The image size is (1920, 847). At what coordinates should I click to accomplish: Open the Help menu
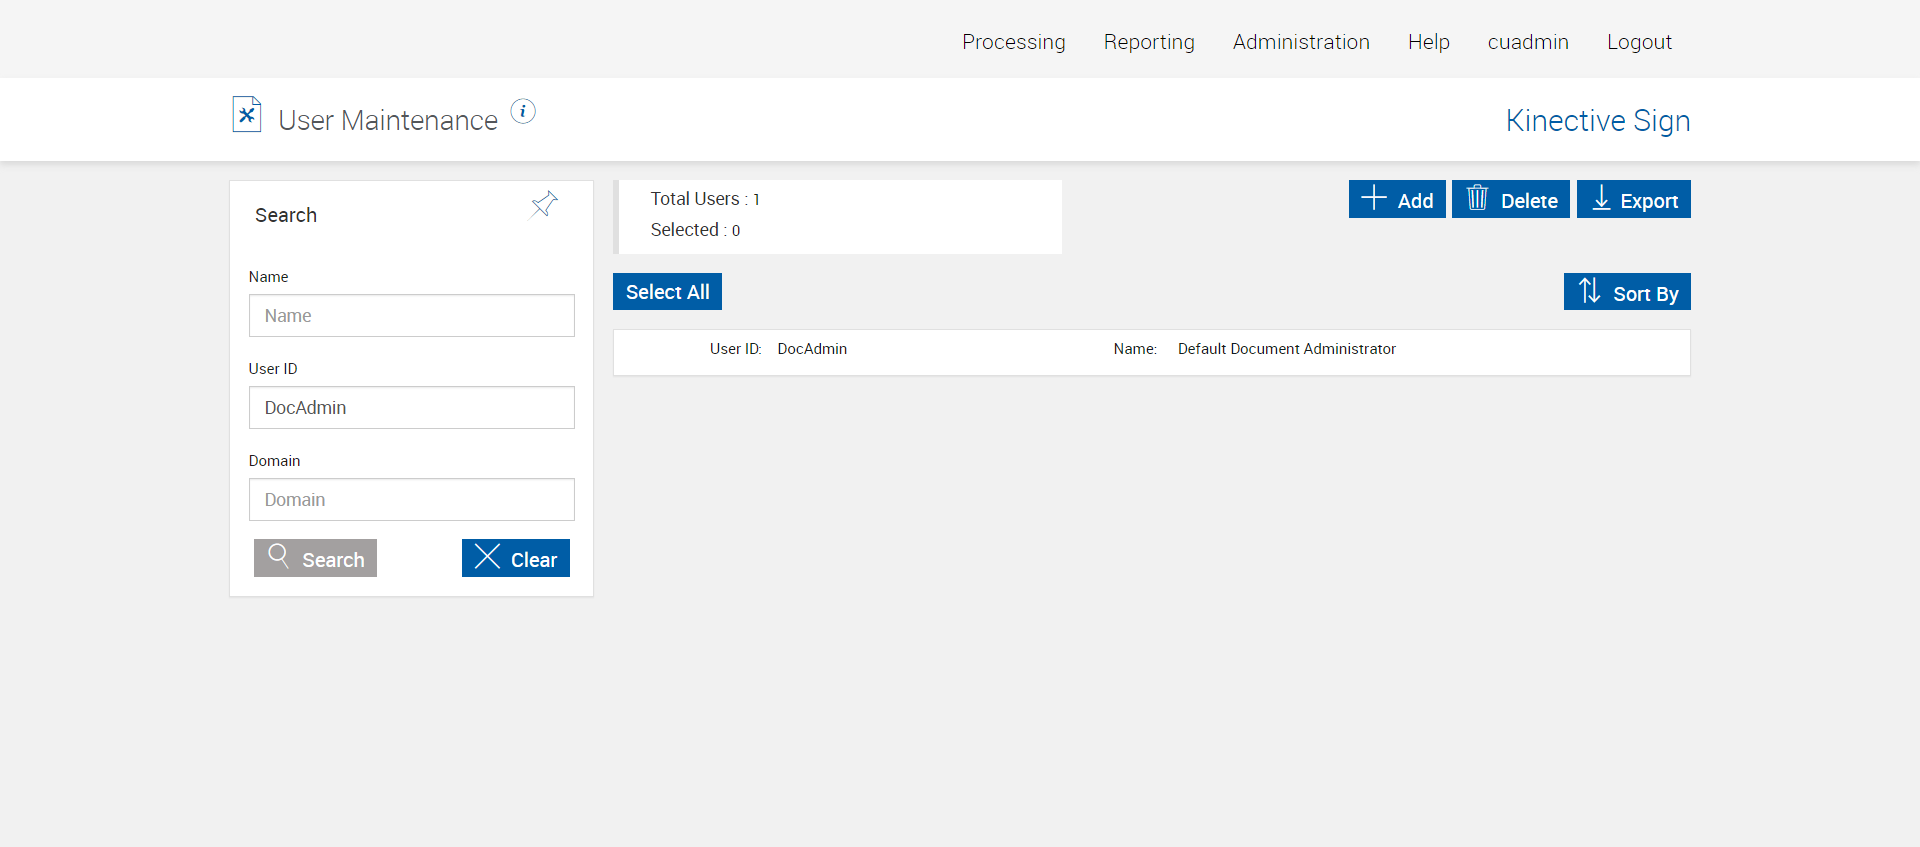point(1428,42)
